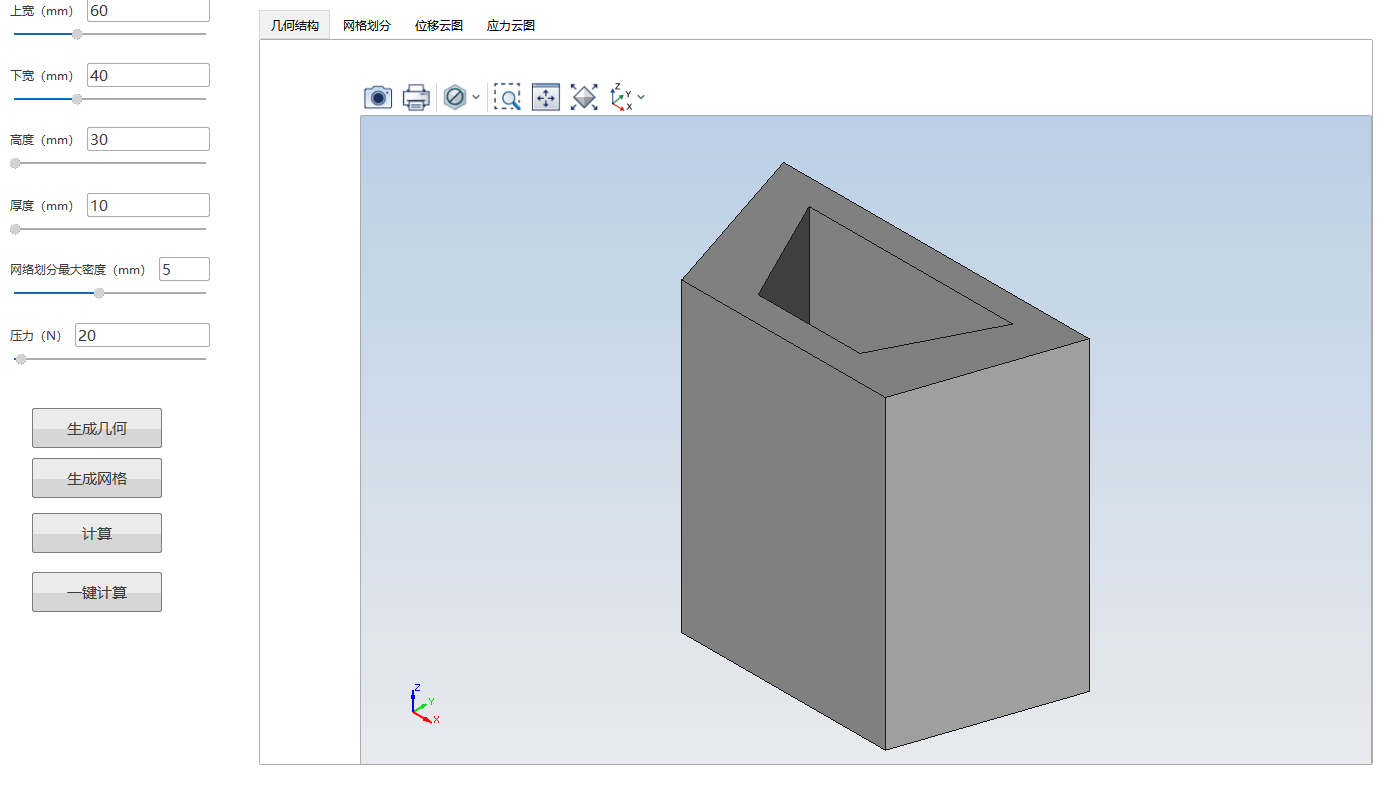Open the 位移云图 tab

click(x=439, y=26)
